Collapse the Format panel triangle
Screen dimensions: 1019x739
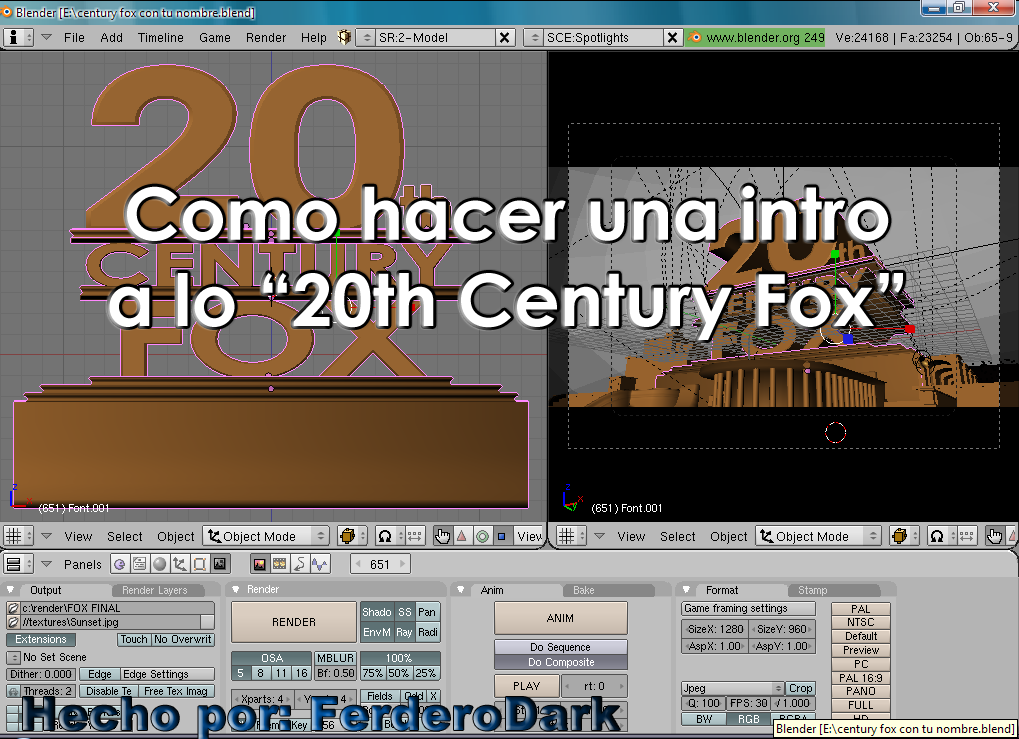686,590
